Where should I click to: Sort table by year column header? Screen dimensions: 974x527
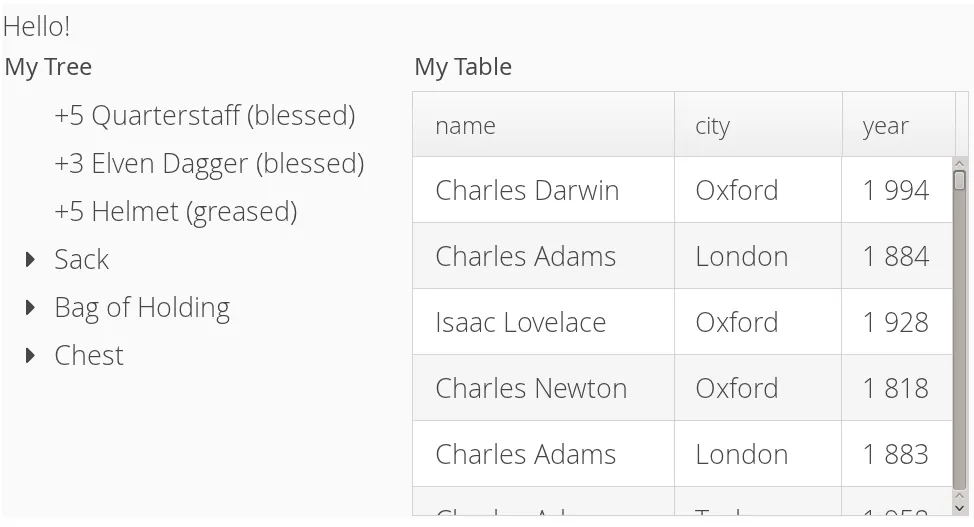(897, 126)
